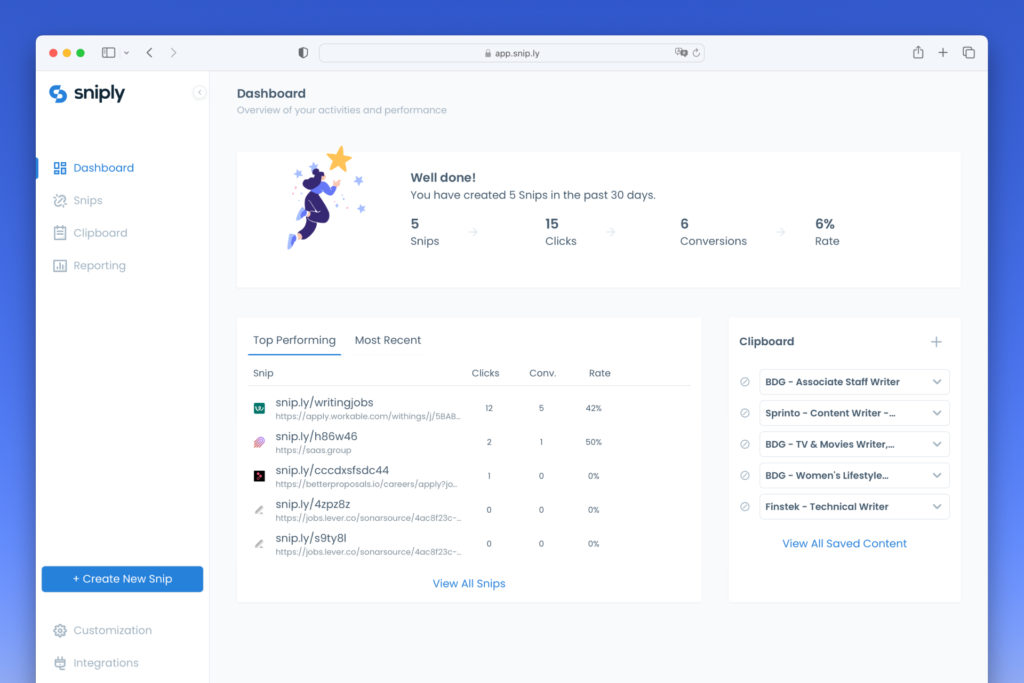Click the app.snip.ly address bar

pos(511,53)
